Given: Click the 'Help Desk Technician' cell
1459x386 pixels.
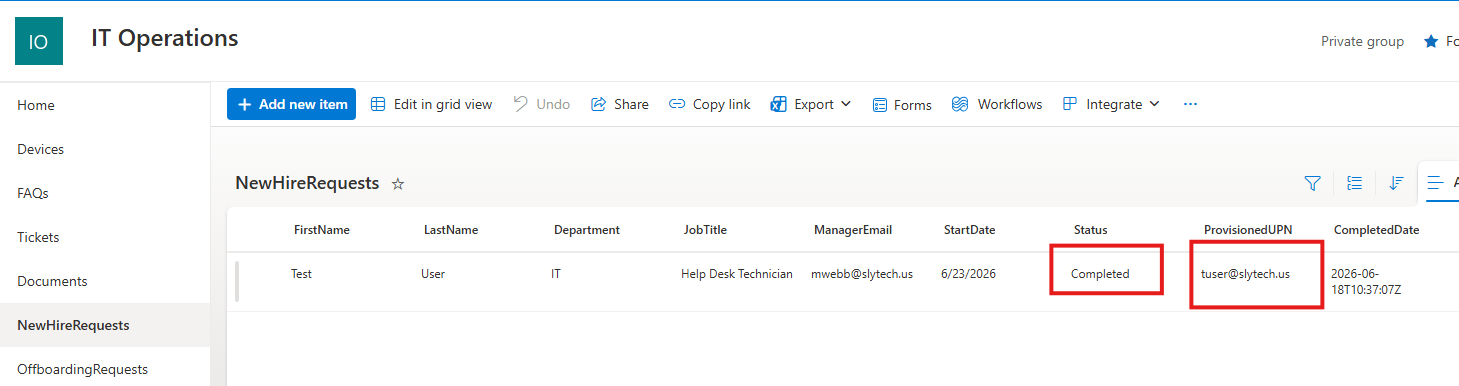Looking at the screenshot, I should (737, 274).
